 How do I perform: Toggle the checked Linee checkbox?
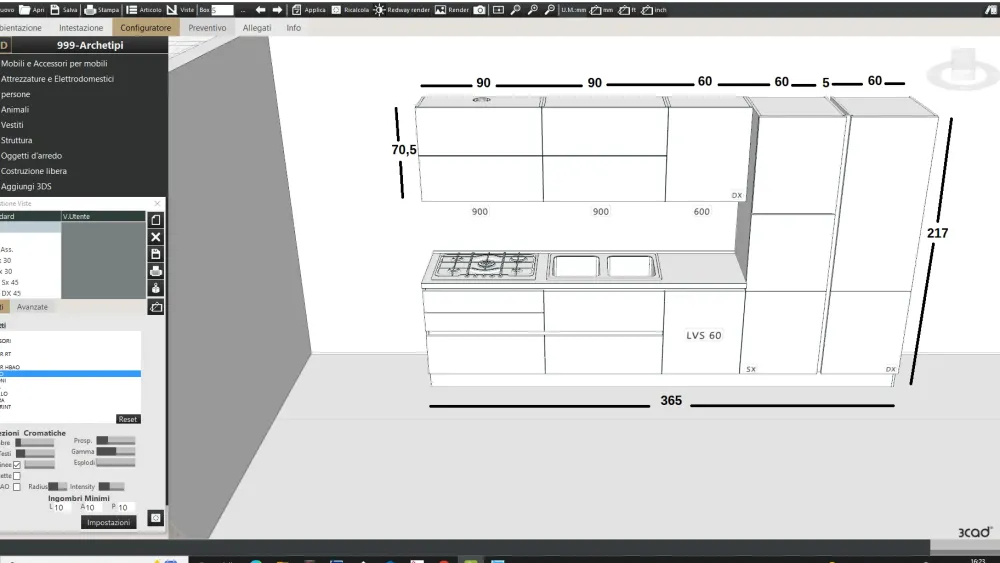[17, 464]
